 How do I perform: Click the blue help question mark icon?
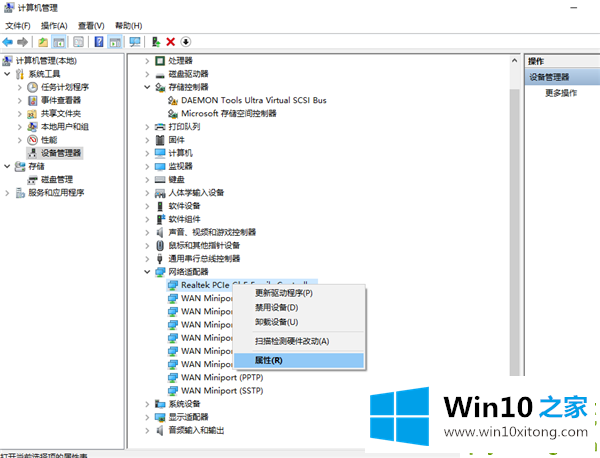click(99, 41)
